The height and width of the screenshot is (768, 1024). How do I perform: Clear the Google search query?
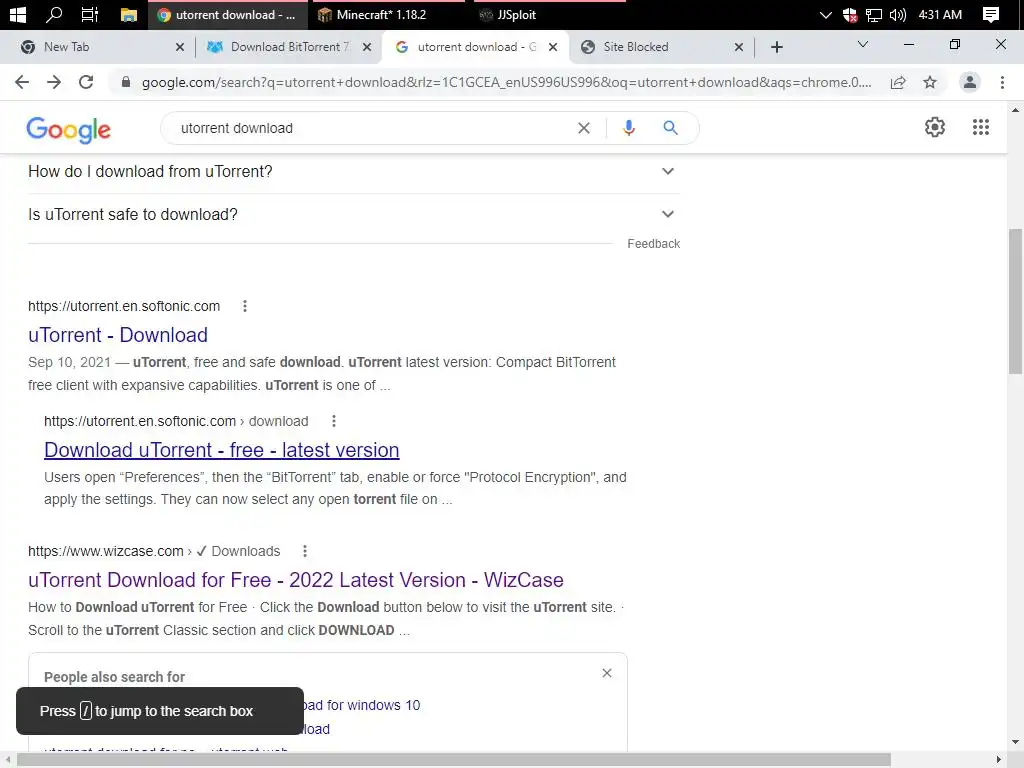584,128
